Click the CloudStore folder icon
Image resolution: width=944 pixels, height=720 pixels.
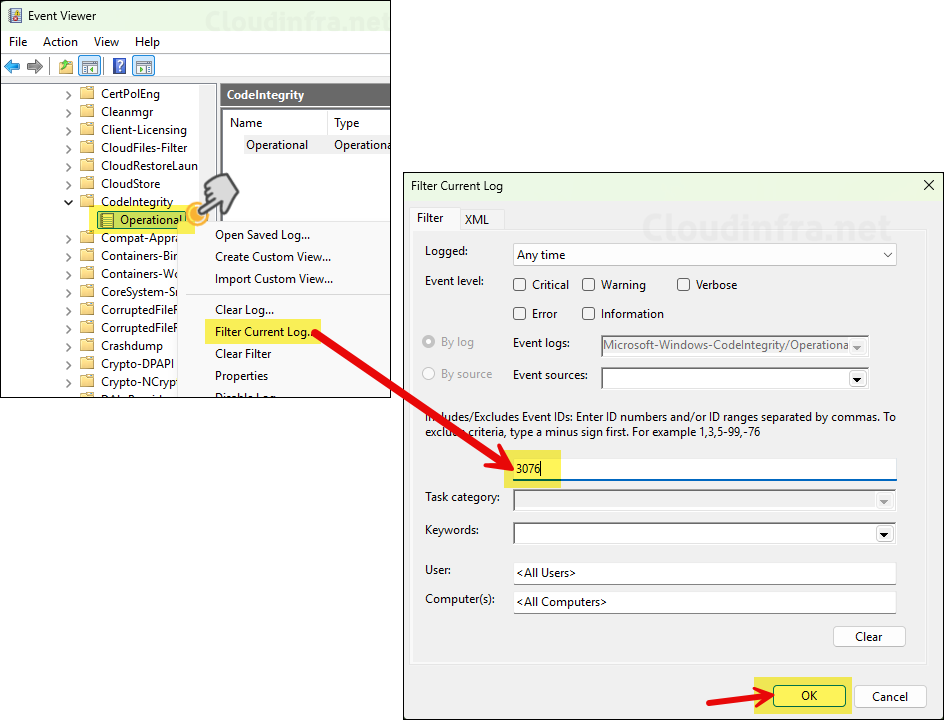pos(88,184)
